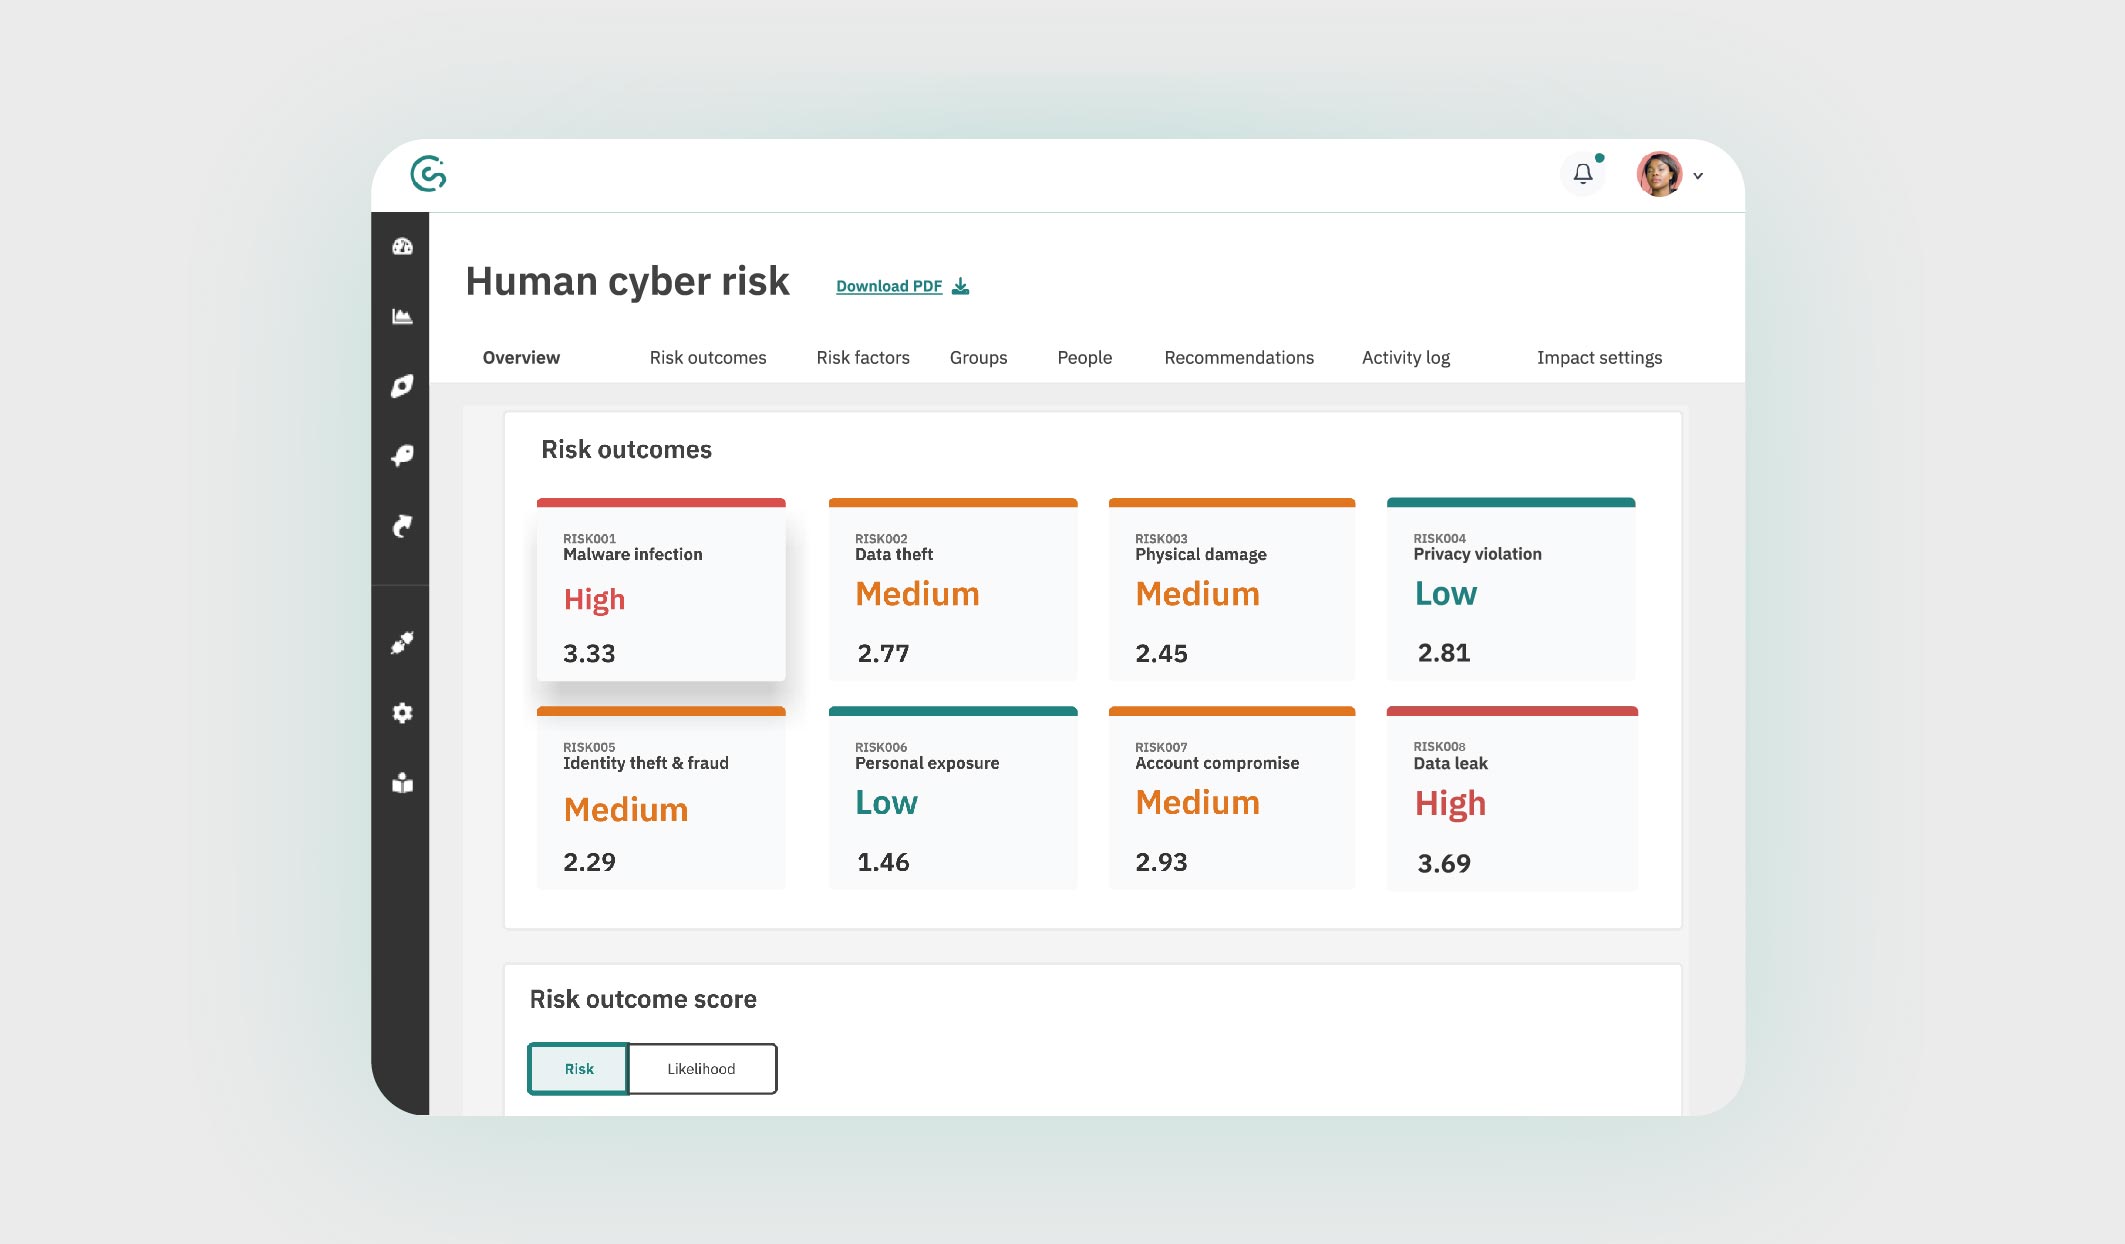Click the download arrow icon beside PDF link
The width and height of the screenshot is (2125, 1244).
(x=961, y=286)
